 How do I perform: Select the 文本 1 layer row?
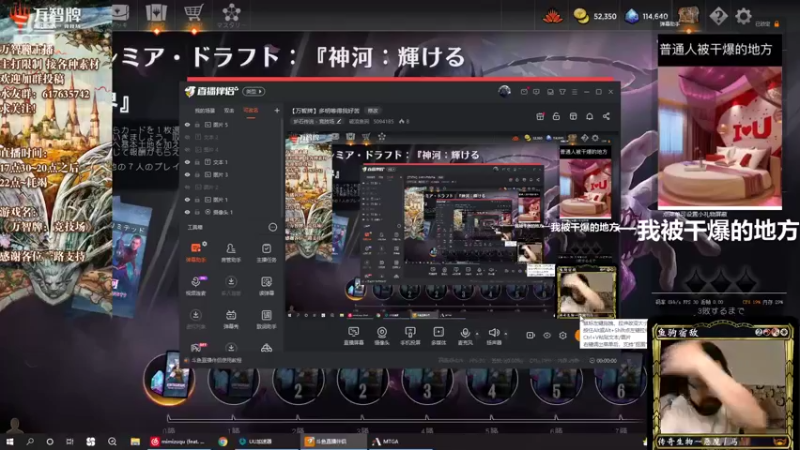pyautogui.click(x=232, y=162)
